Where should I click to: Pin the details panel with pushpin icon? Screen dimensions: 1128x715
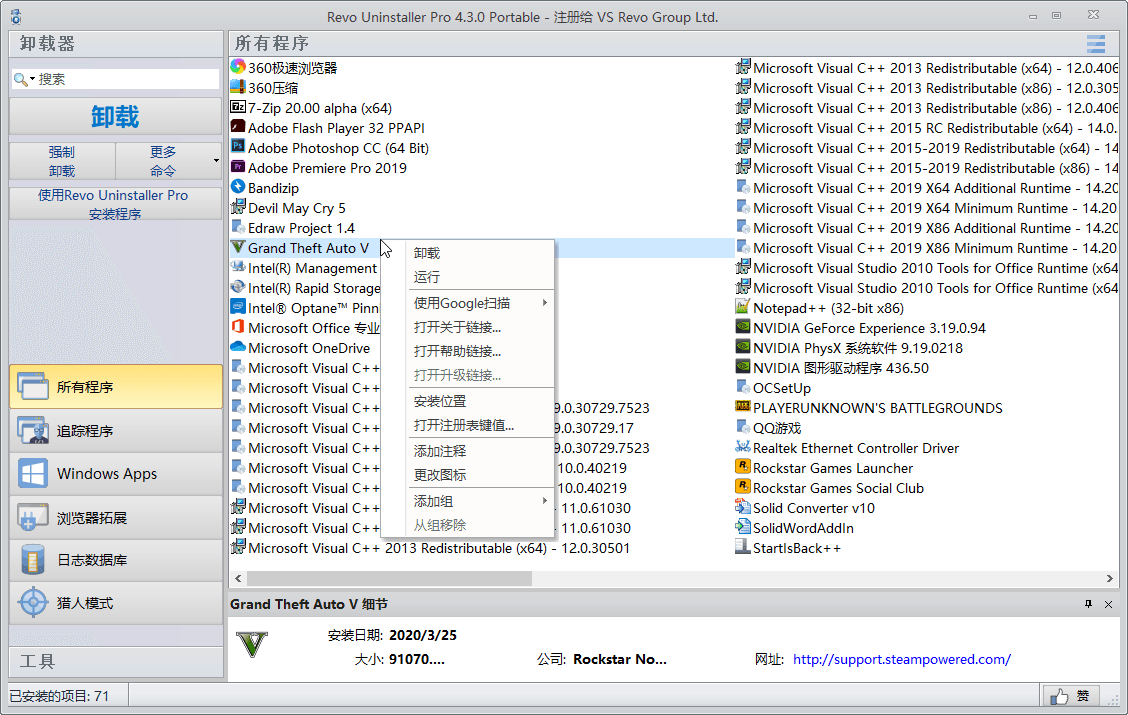coord(1088,605)
